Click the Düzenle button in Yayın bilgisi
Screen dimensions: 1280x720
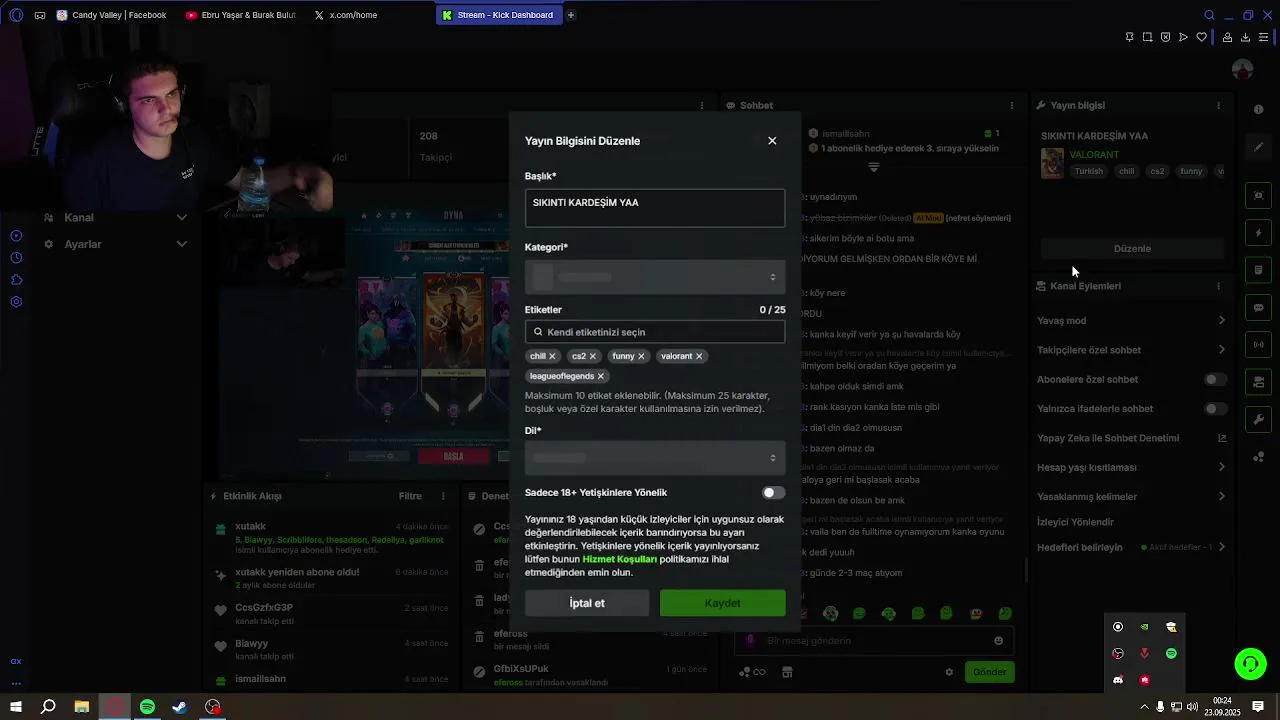pos(1132,248)
